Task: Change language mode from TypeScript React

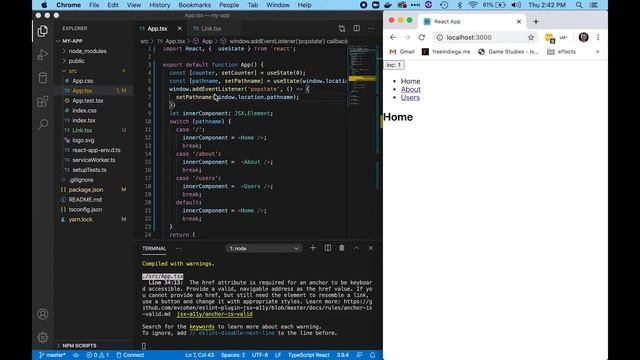Action: coord(309,355)
